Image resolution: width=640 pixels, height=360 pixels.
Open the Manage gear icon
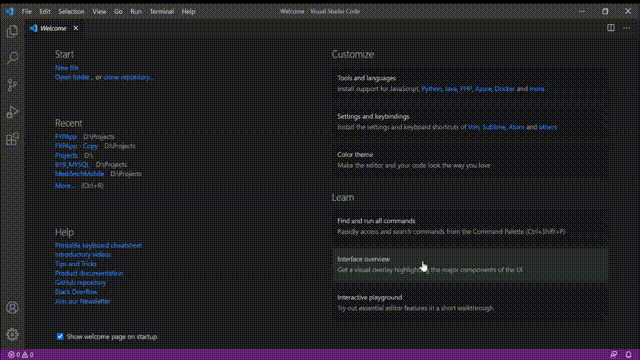point(12,334)
